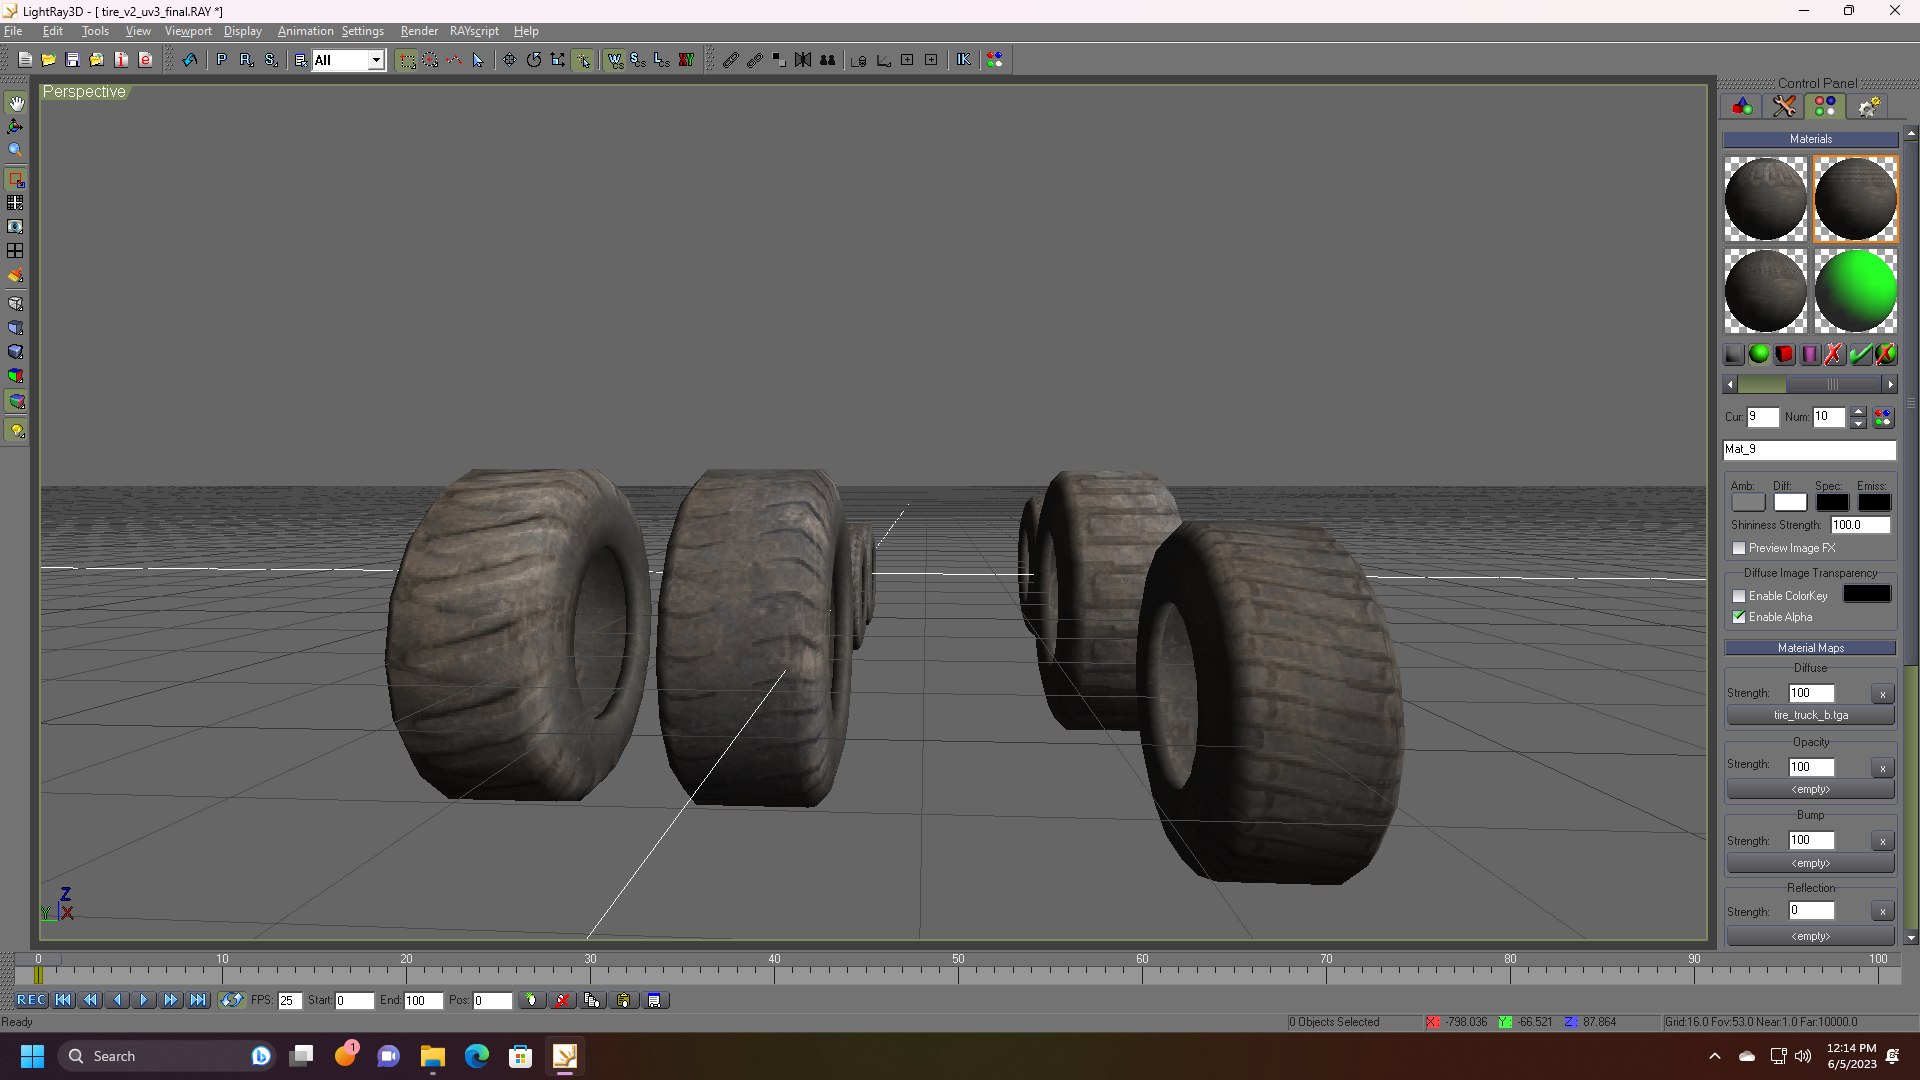Select the Move transform tool icon
1920x1080 pixels.
click(x=509, y=60)
